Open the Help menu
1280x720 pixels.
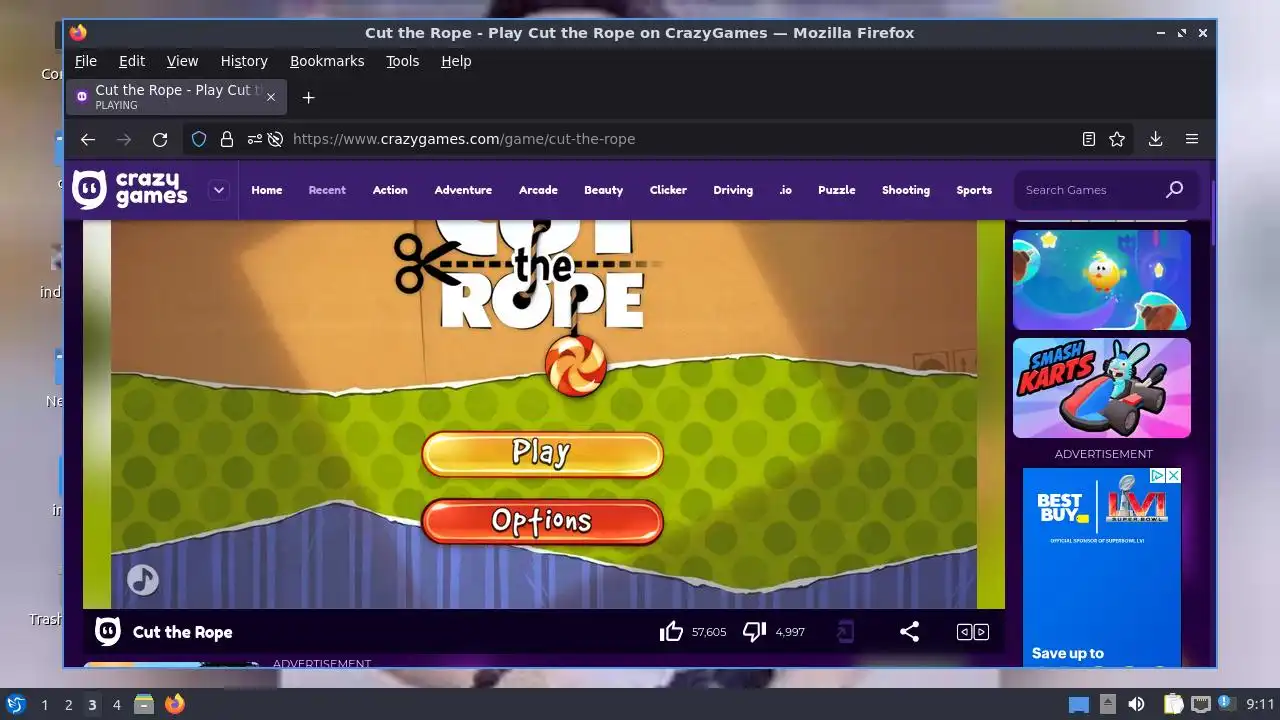coord(456,61)
